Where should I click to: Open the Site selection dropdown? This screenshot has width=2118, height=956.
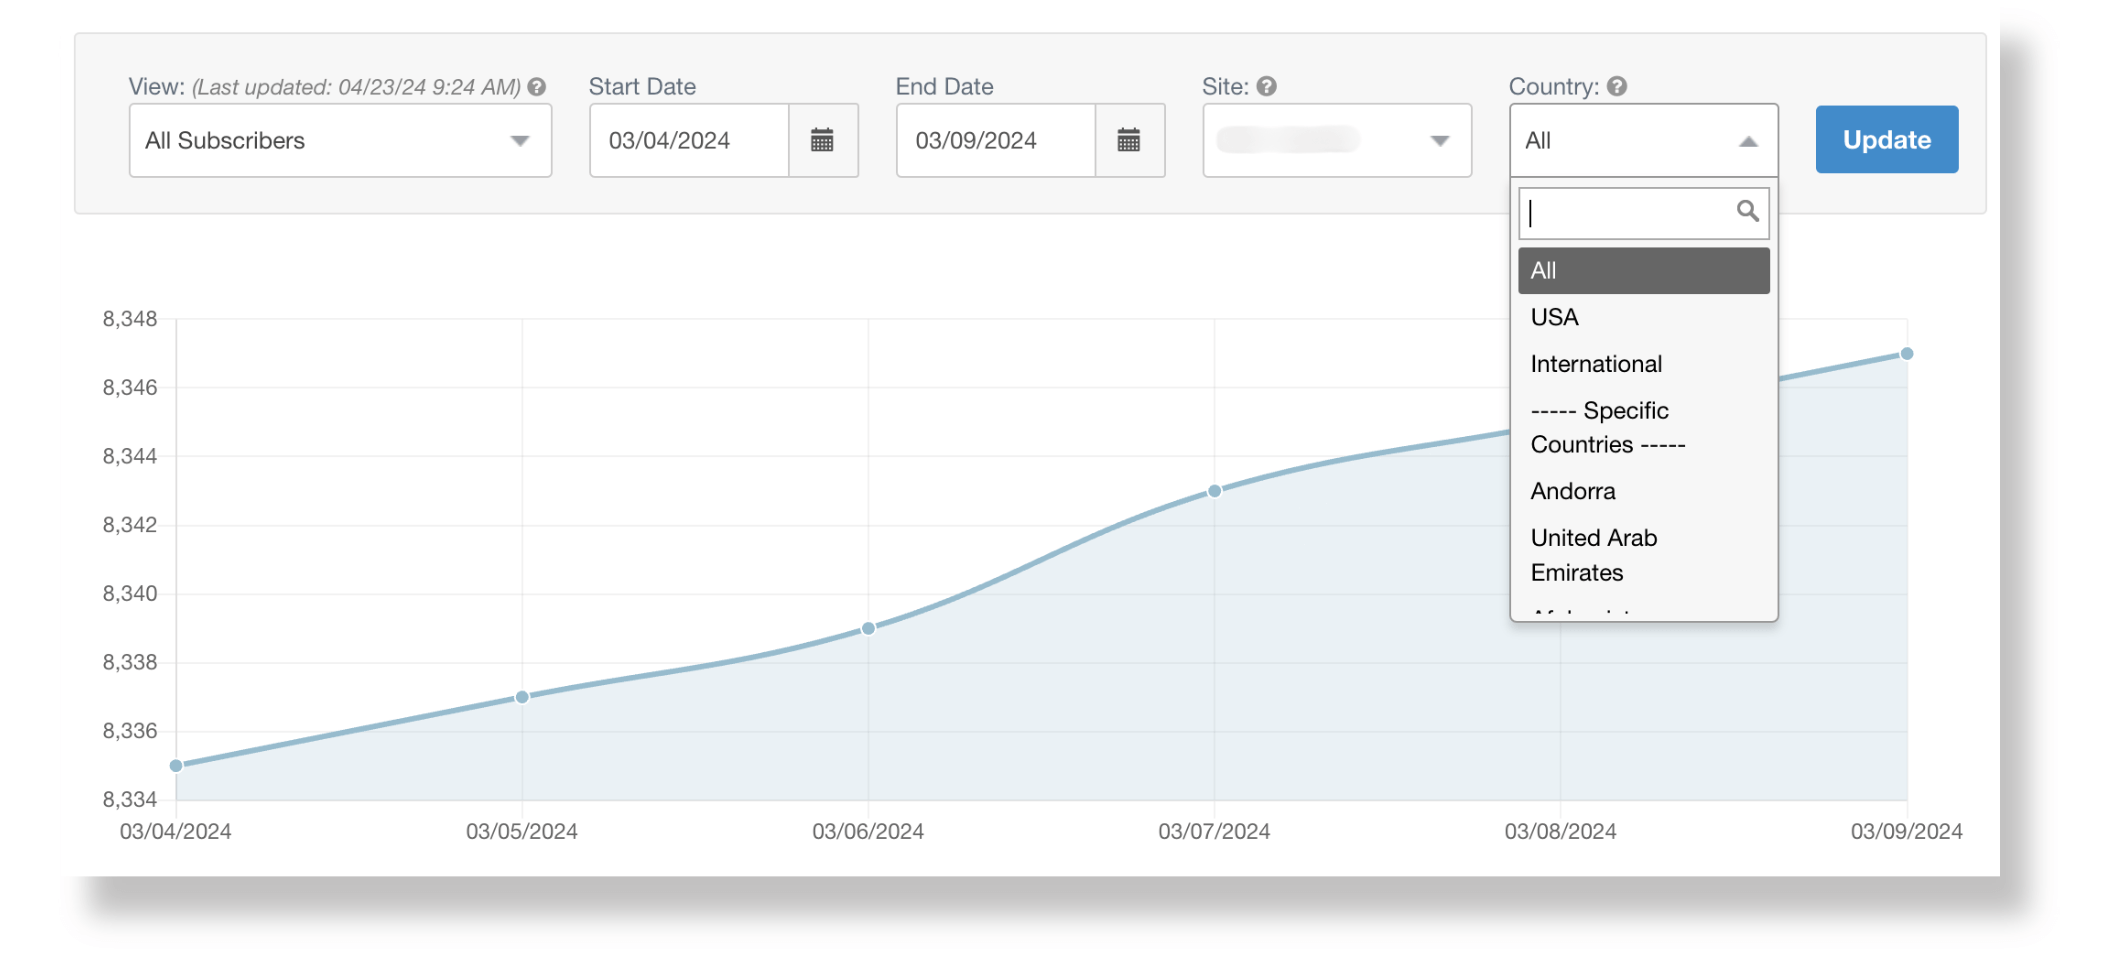tap(1336, 141)
